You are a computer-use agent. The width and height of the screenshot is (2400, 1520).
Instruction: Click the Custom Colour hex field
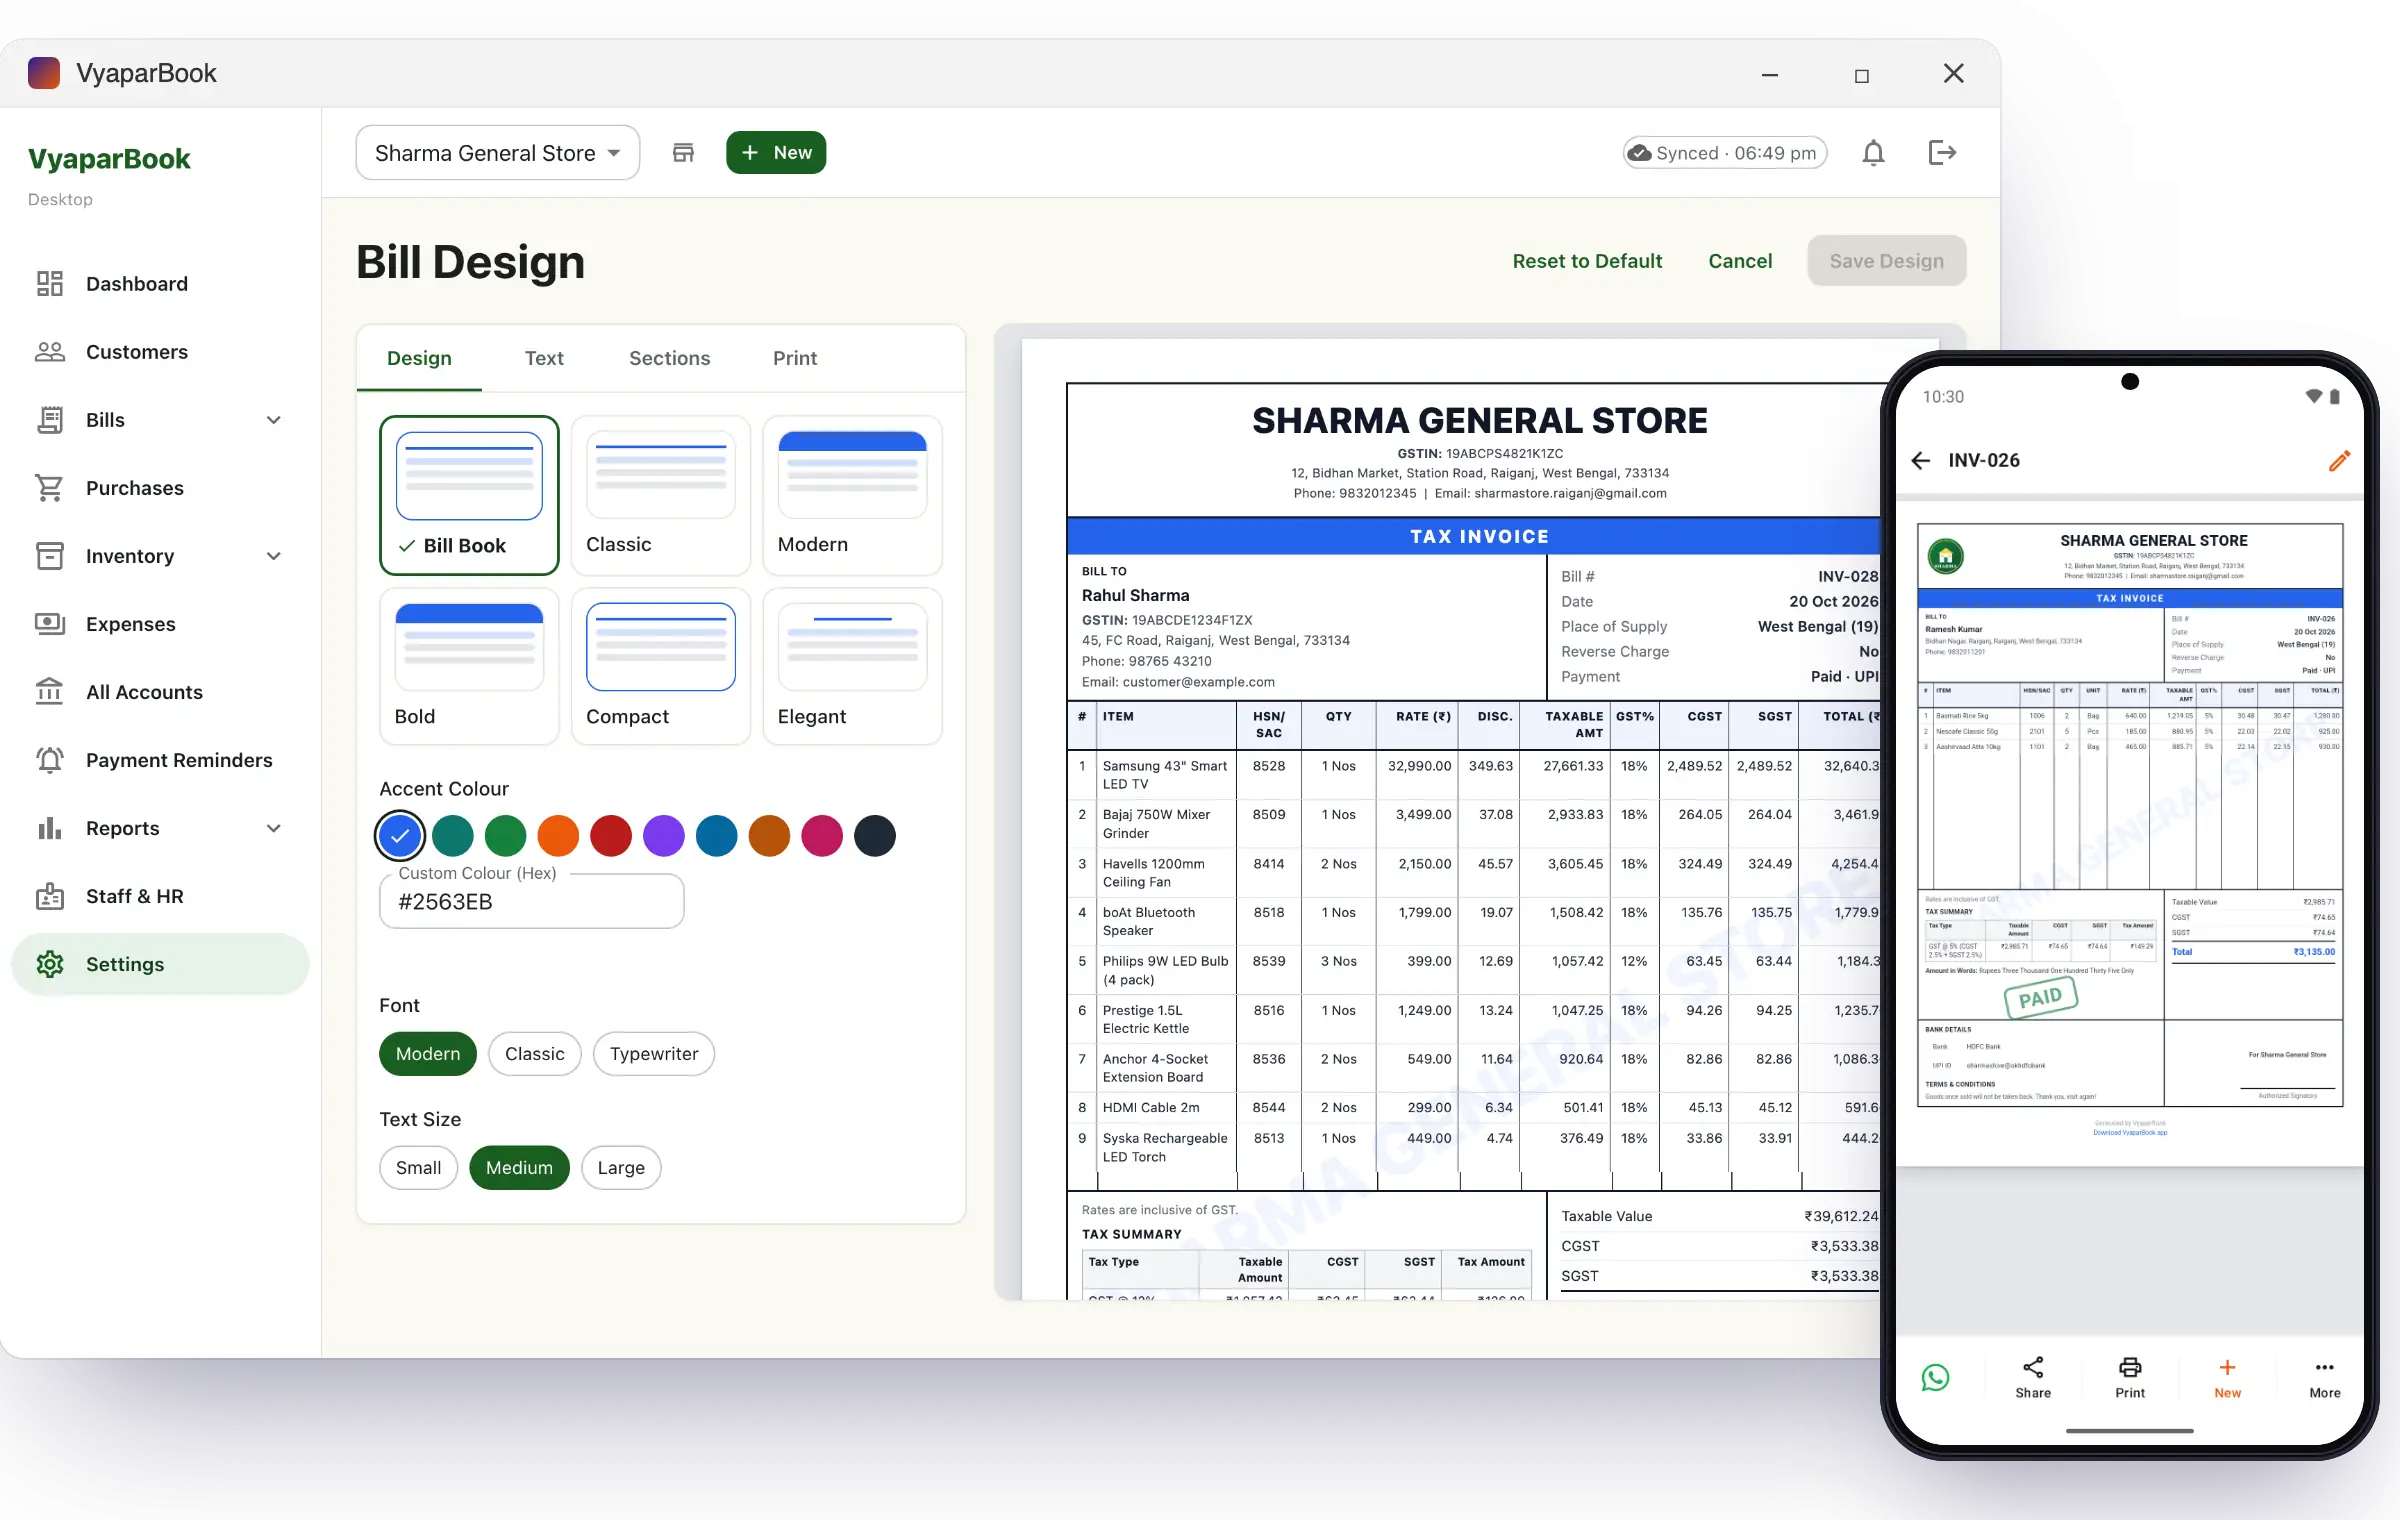[532, 902]
